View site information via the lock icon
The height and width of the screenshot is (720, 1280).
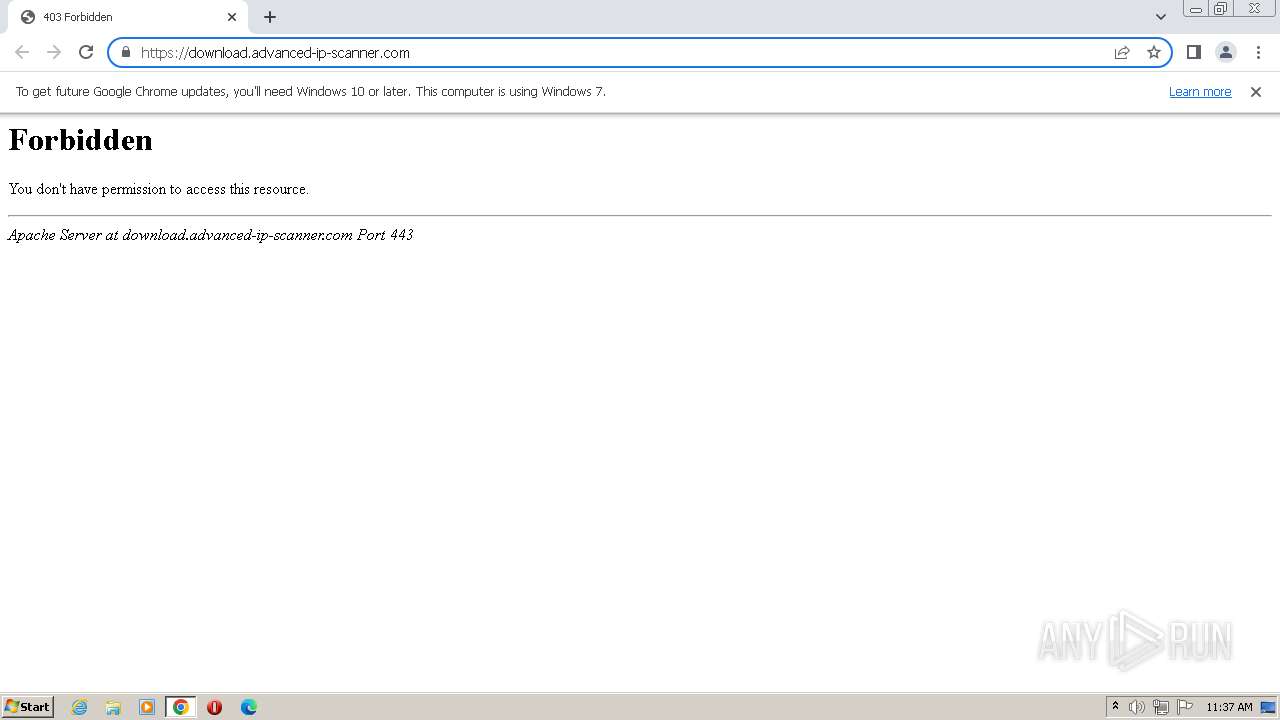pyautogui.click(x=126, y=52)
